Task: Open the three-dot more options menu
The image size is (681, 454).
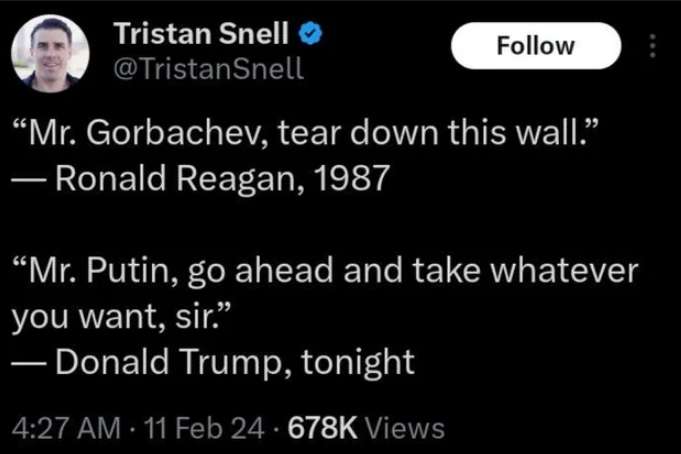Action: [x=653, y=46]
